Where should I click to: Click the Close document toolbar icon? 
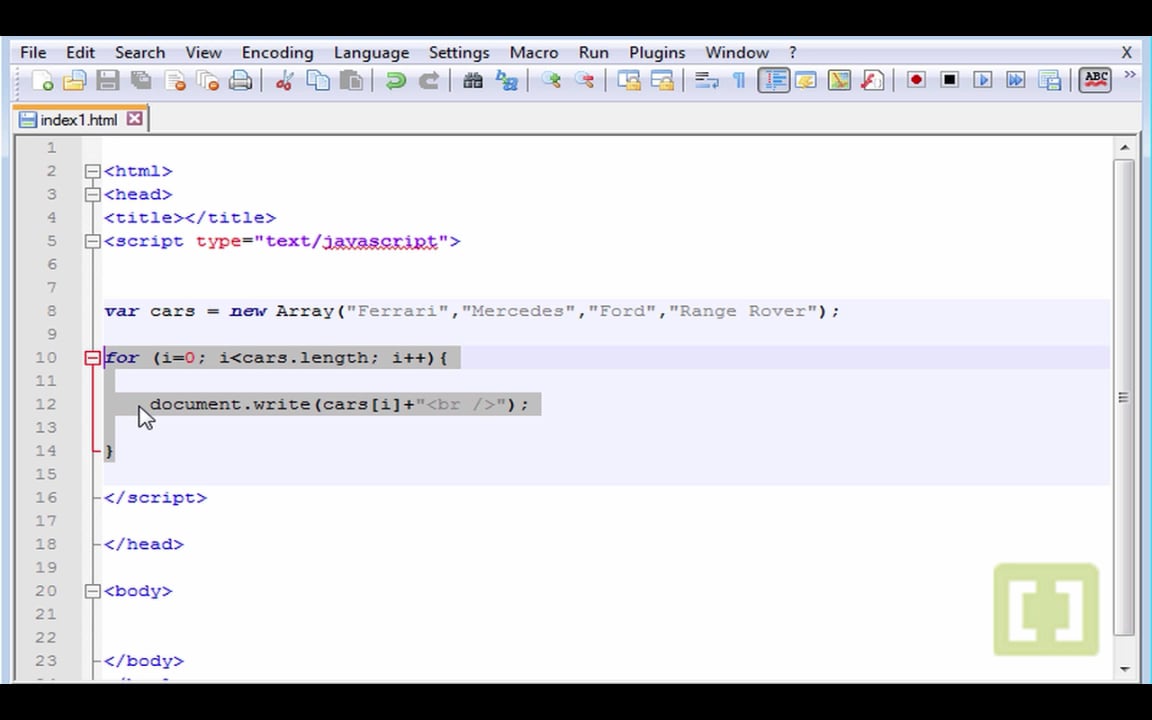tap(175, 80)
